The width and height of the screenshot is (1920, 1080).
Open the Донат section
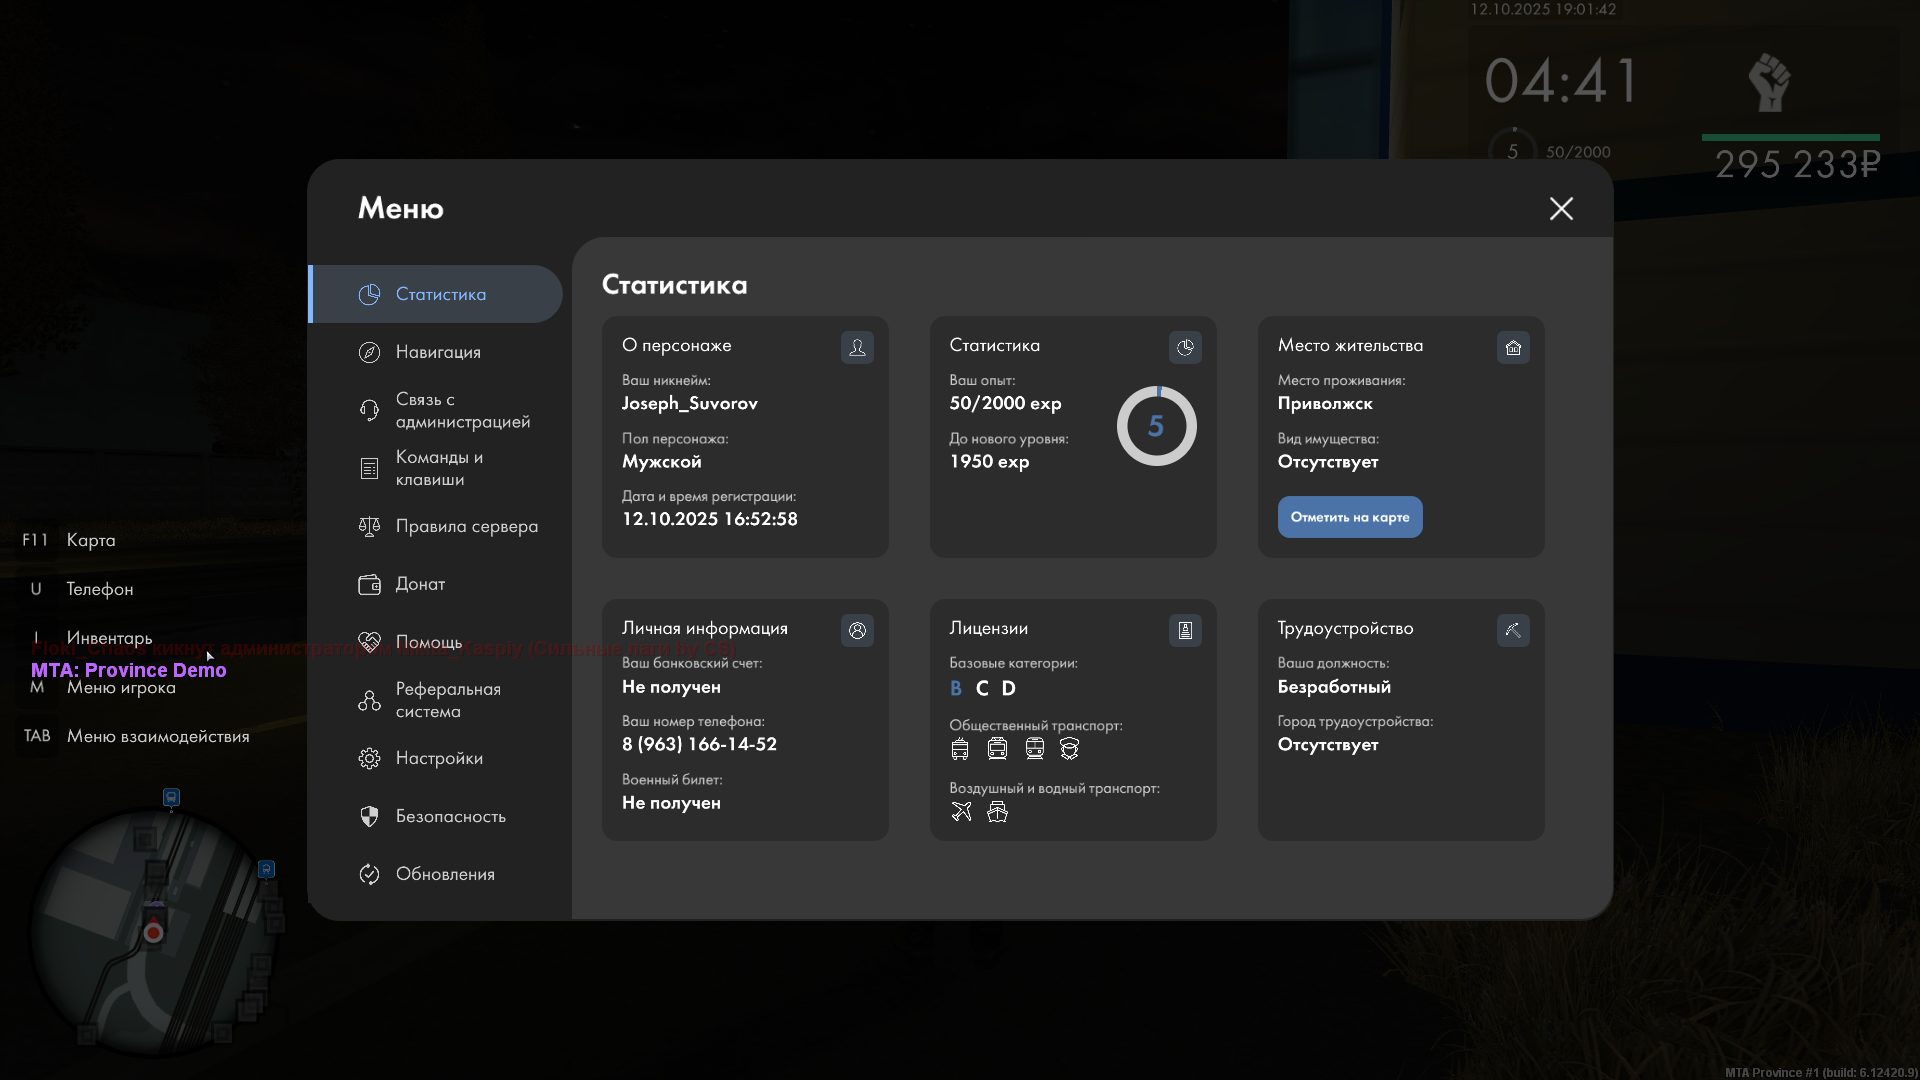420,584
